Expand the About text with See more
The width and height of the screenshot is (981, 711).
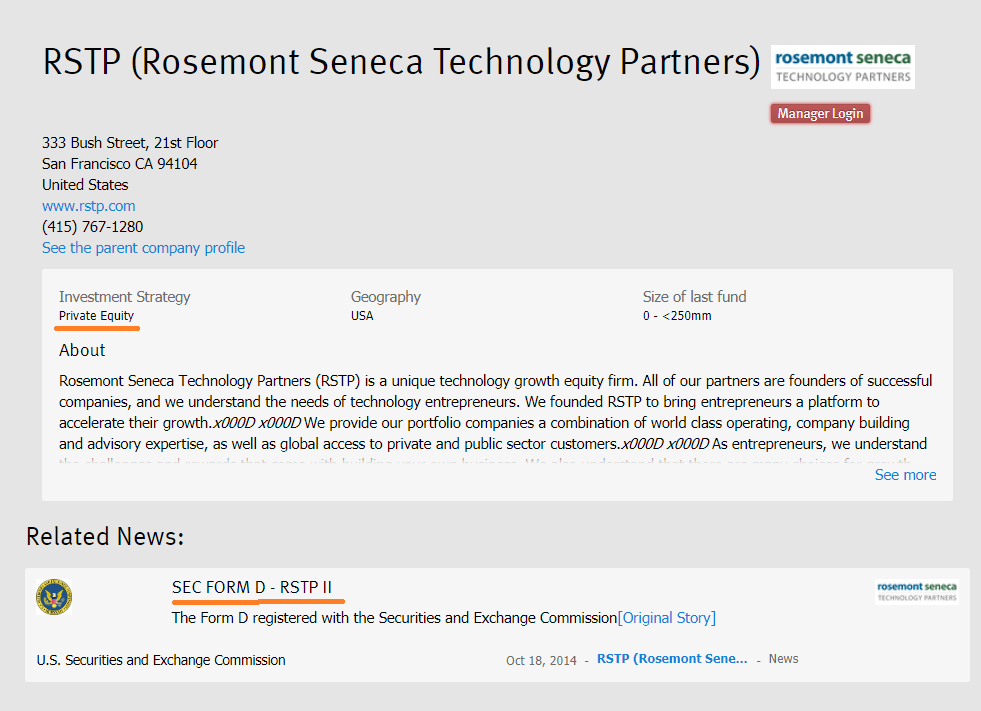905,475
